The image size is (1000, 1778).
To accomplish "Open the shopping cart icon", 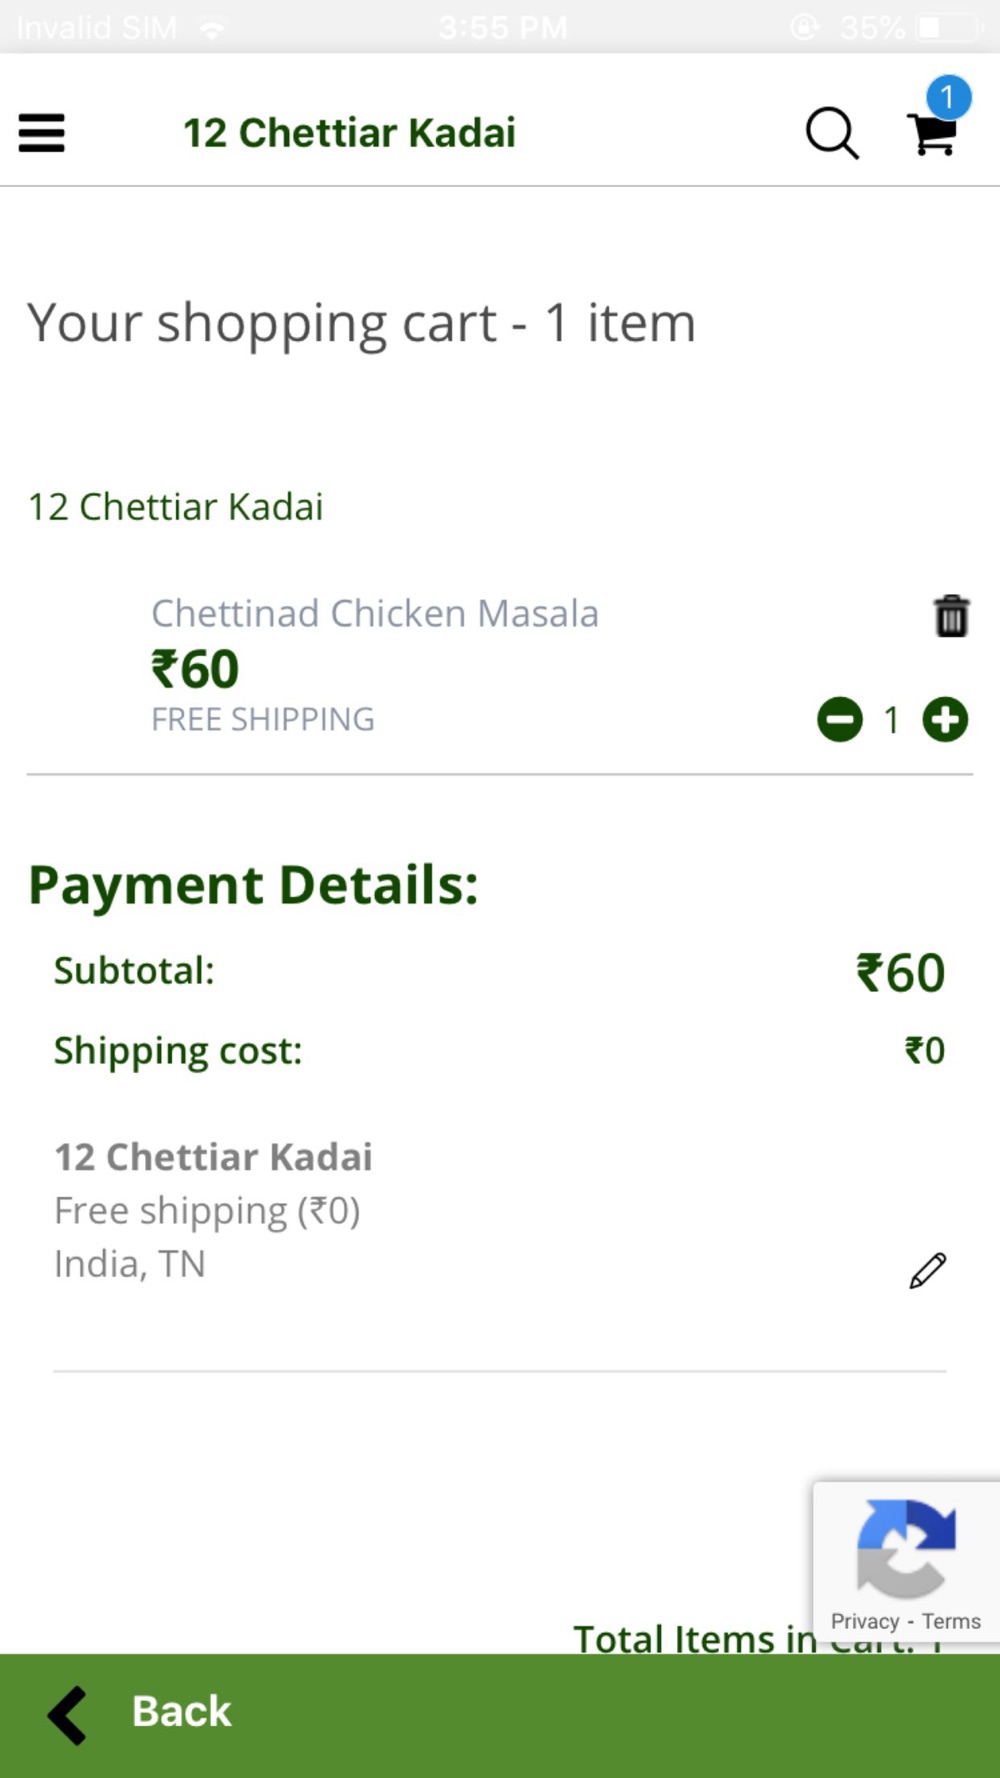I will coord(931,134).
